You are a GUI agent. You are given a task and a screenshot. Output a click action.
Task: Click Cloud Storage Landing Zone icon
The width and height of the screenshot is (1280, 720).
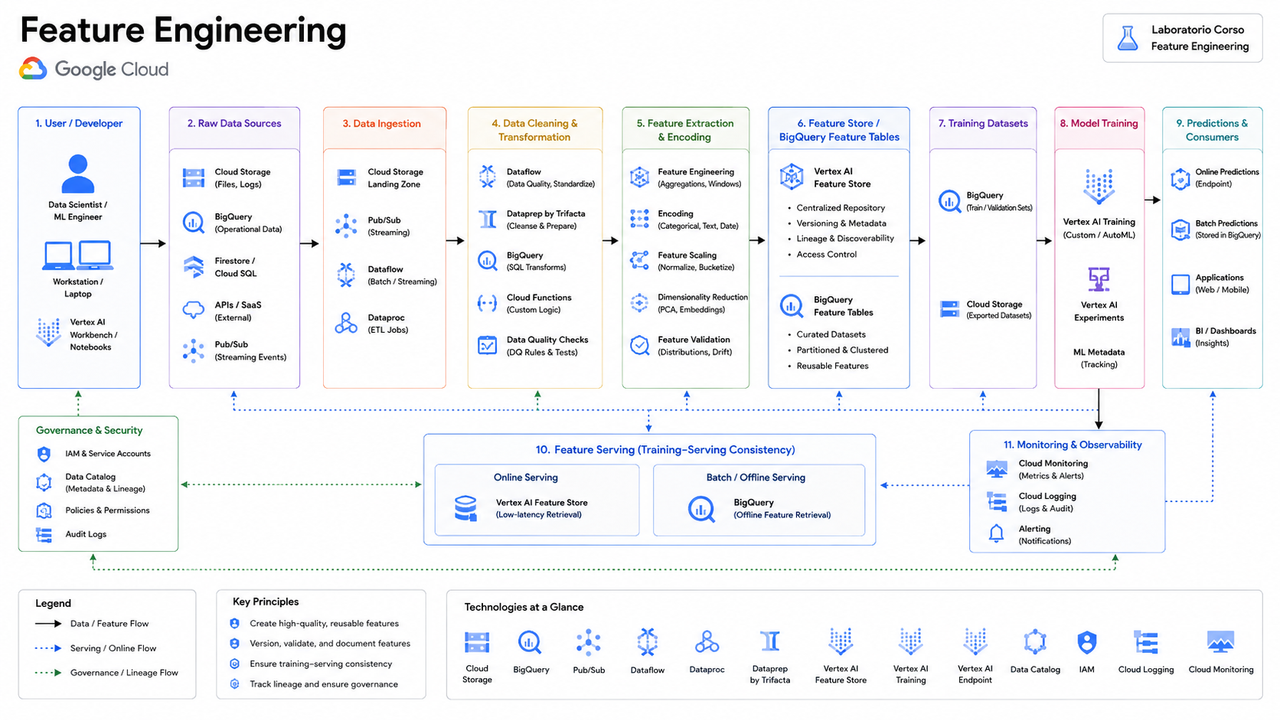click(346, 178)
